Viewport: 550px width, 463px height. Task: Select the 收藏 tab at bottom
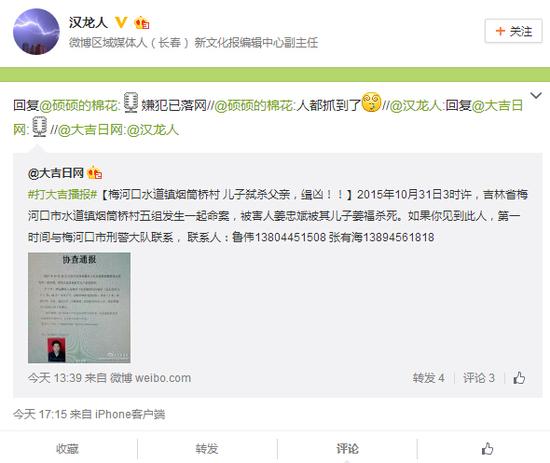[67, 449]
